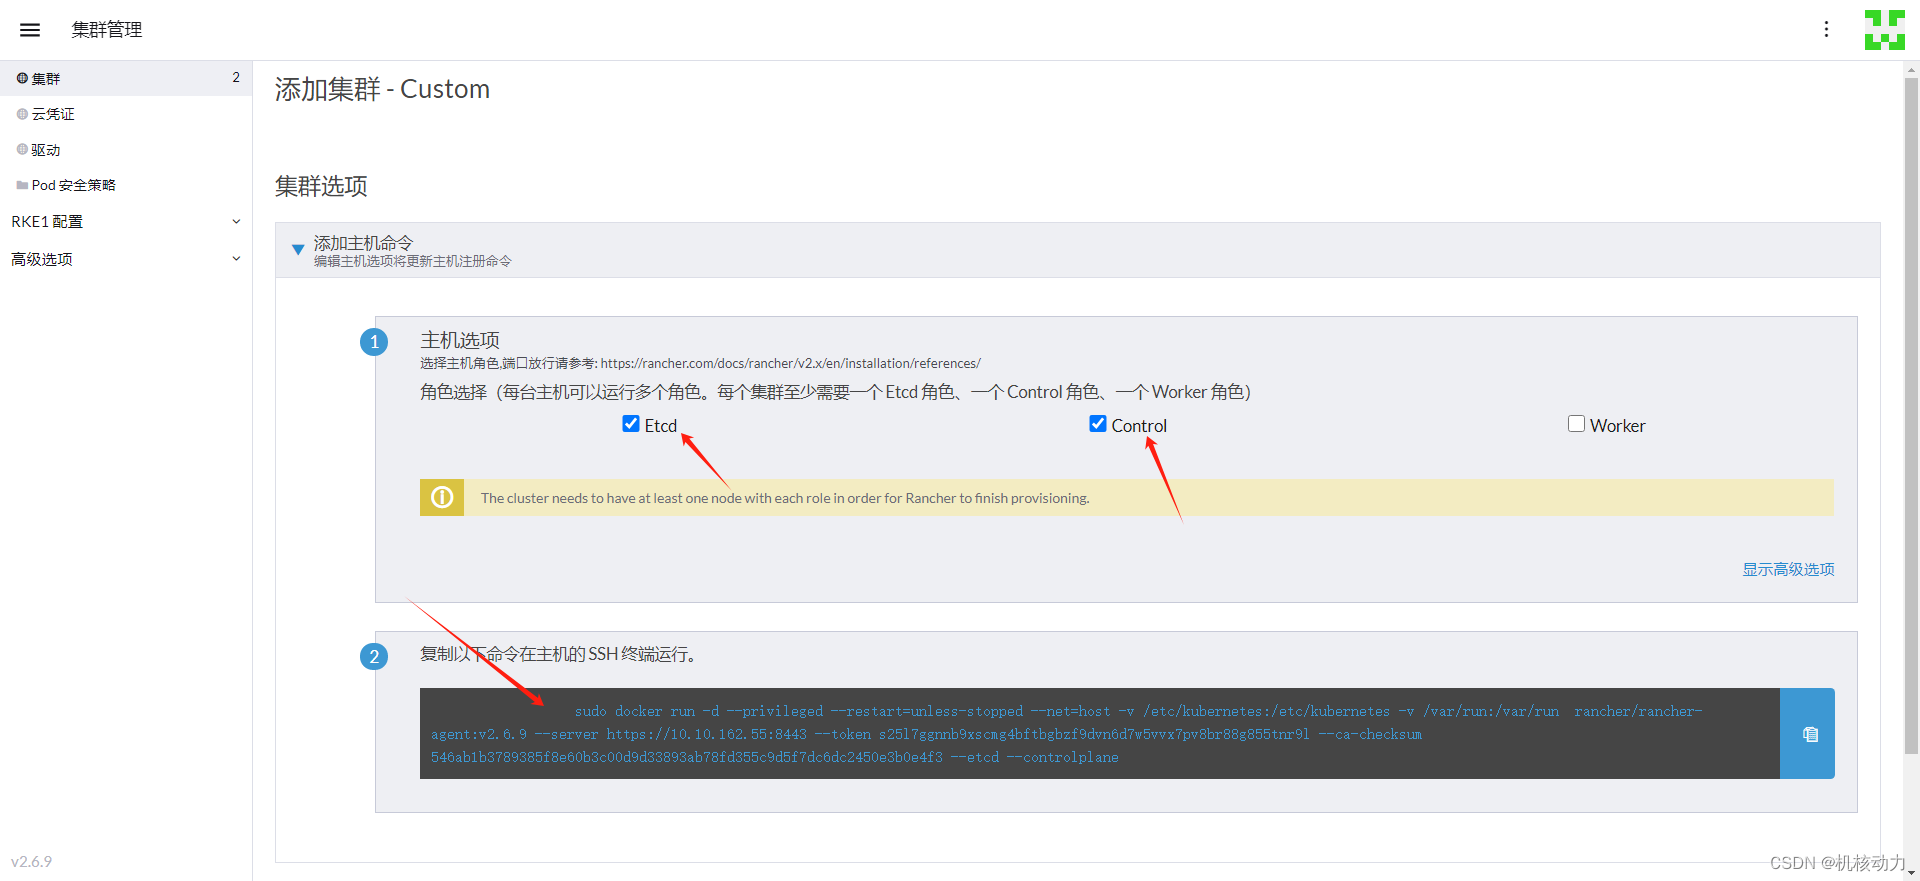Expand the RKE1 配置 sidebar group
The image size is (1920, 881).
pyautogui.click(x=126, y=222)
